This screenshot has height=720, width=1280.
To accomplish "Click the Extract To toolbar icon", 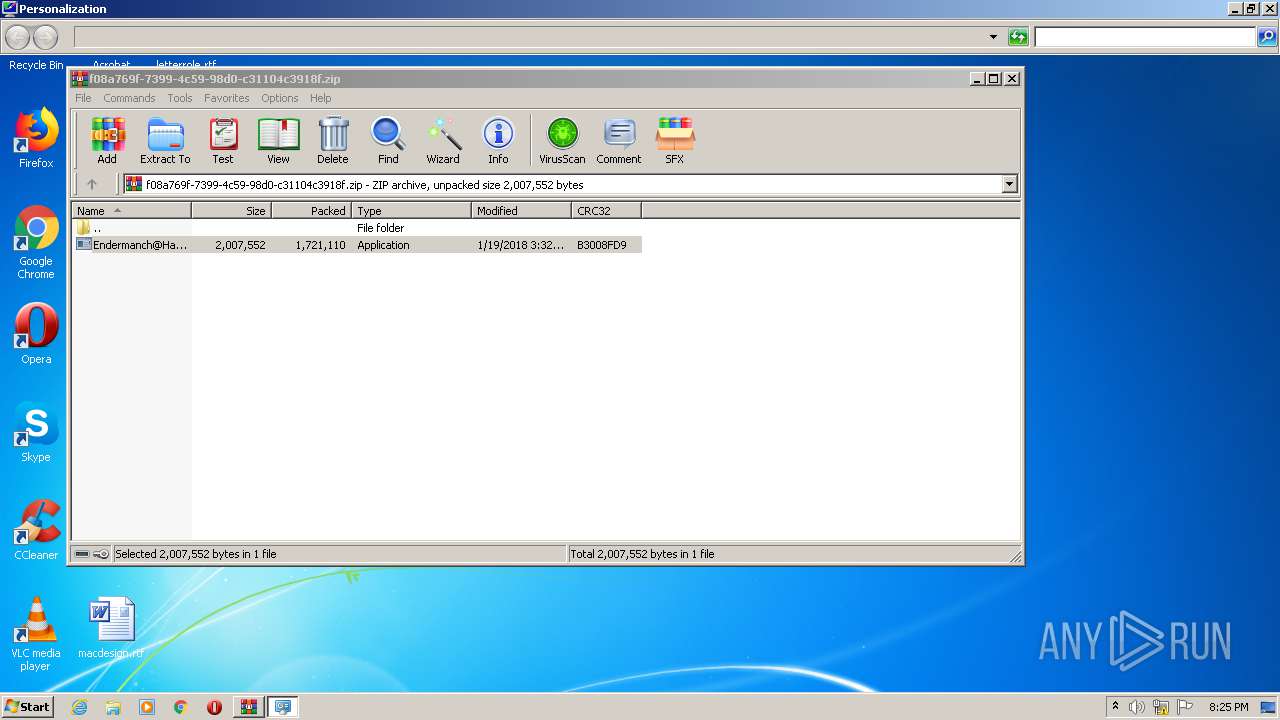I will tap(165, 141).
